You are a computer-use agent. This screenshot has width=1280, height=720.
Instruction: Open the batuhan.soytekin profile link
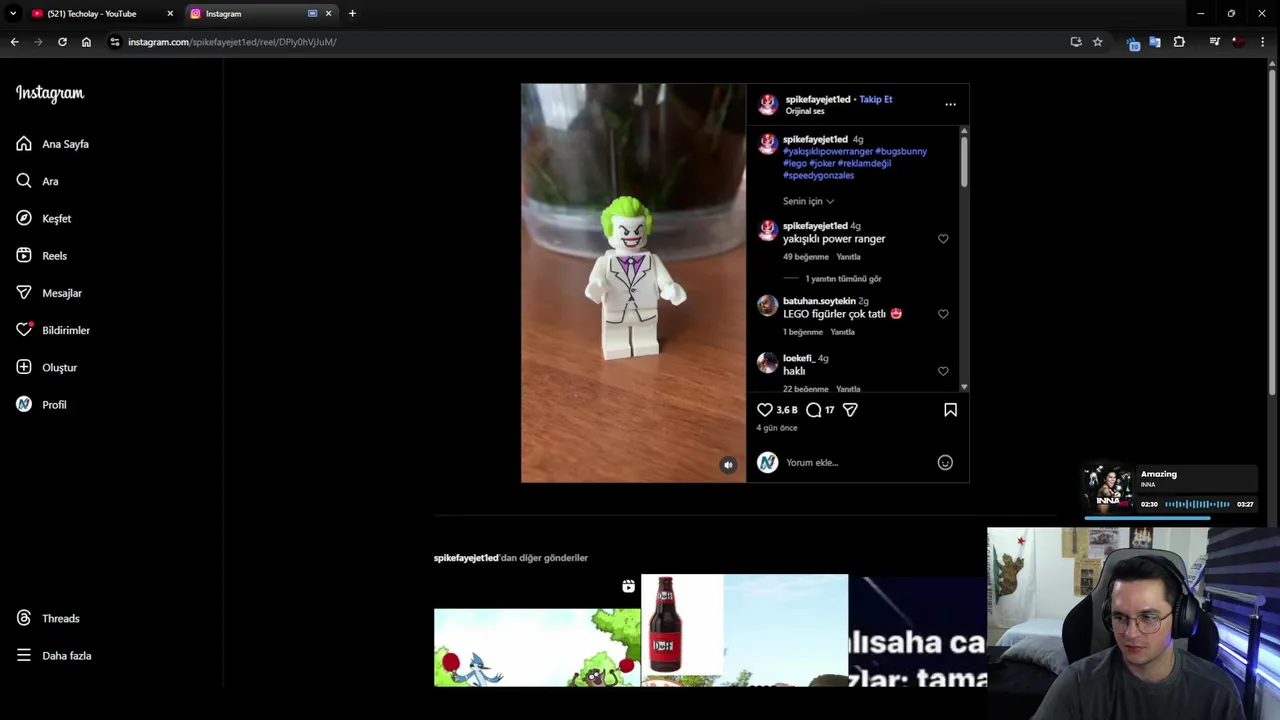click(819, 301)
